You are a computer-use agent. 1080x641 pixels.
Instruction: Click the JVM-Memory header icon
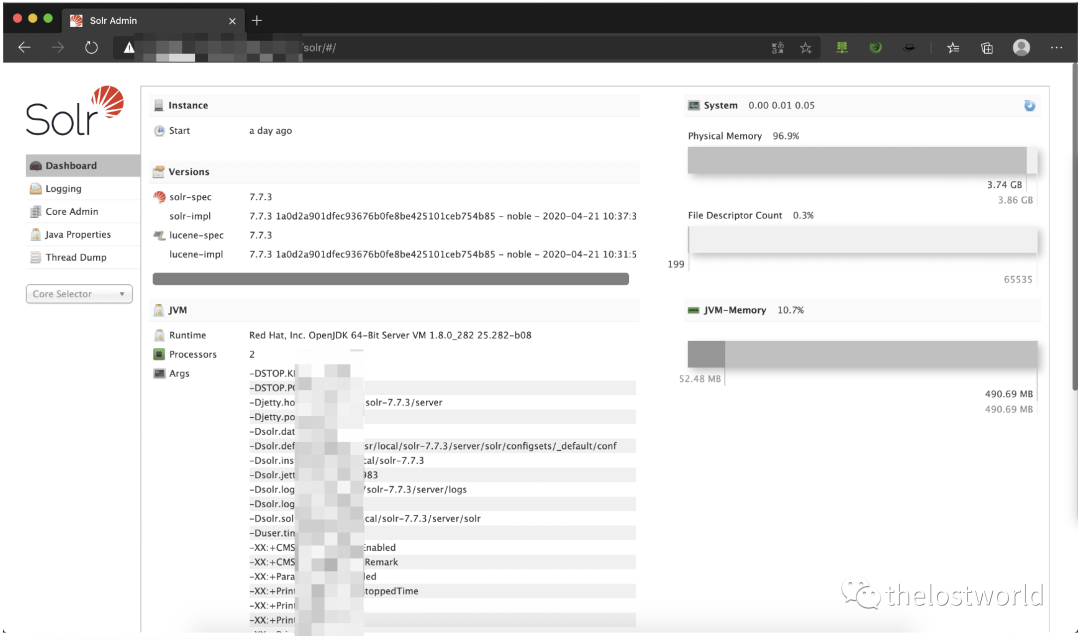pos(694,311)
